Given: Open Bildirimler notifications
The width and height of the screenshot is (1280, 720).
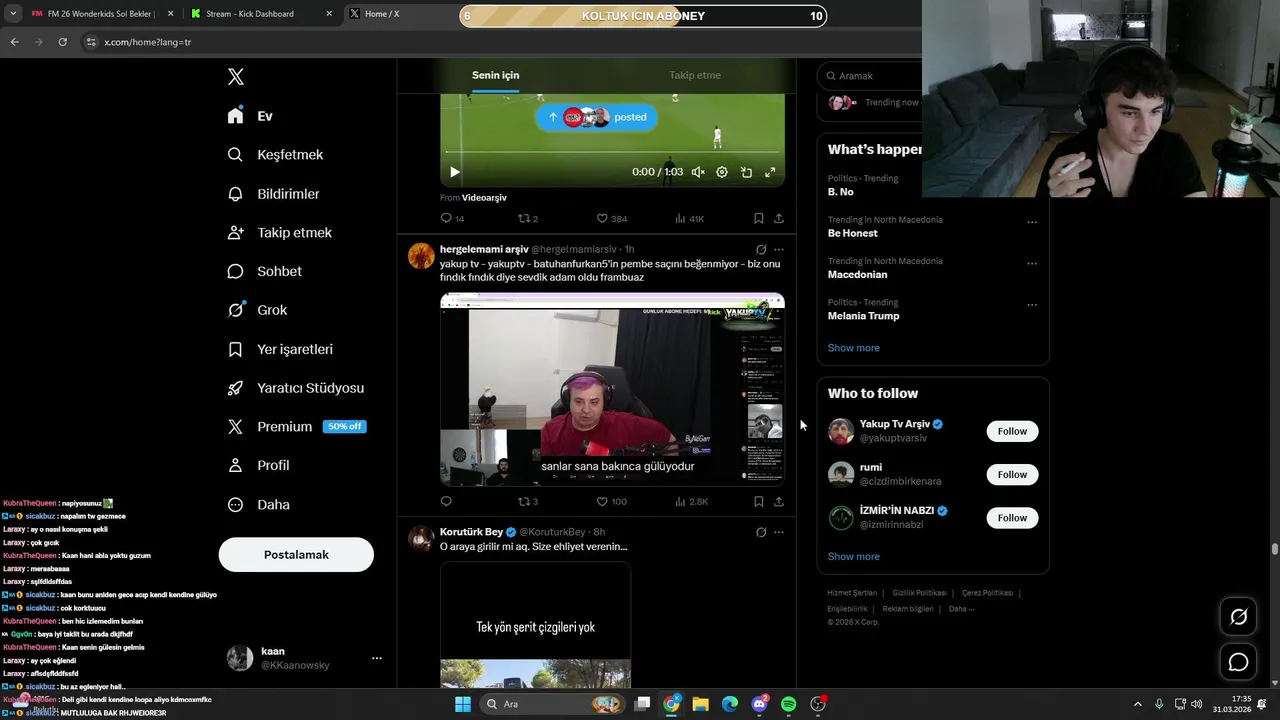Looking at the screenshot, I should (273, 194).
